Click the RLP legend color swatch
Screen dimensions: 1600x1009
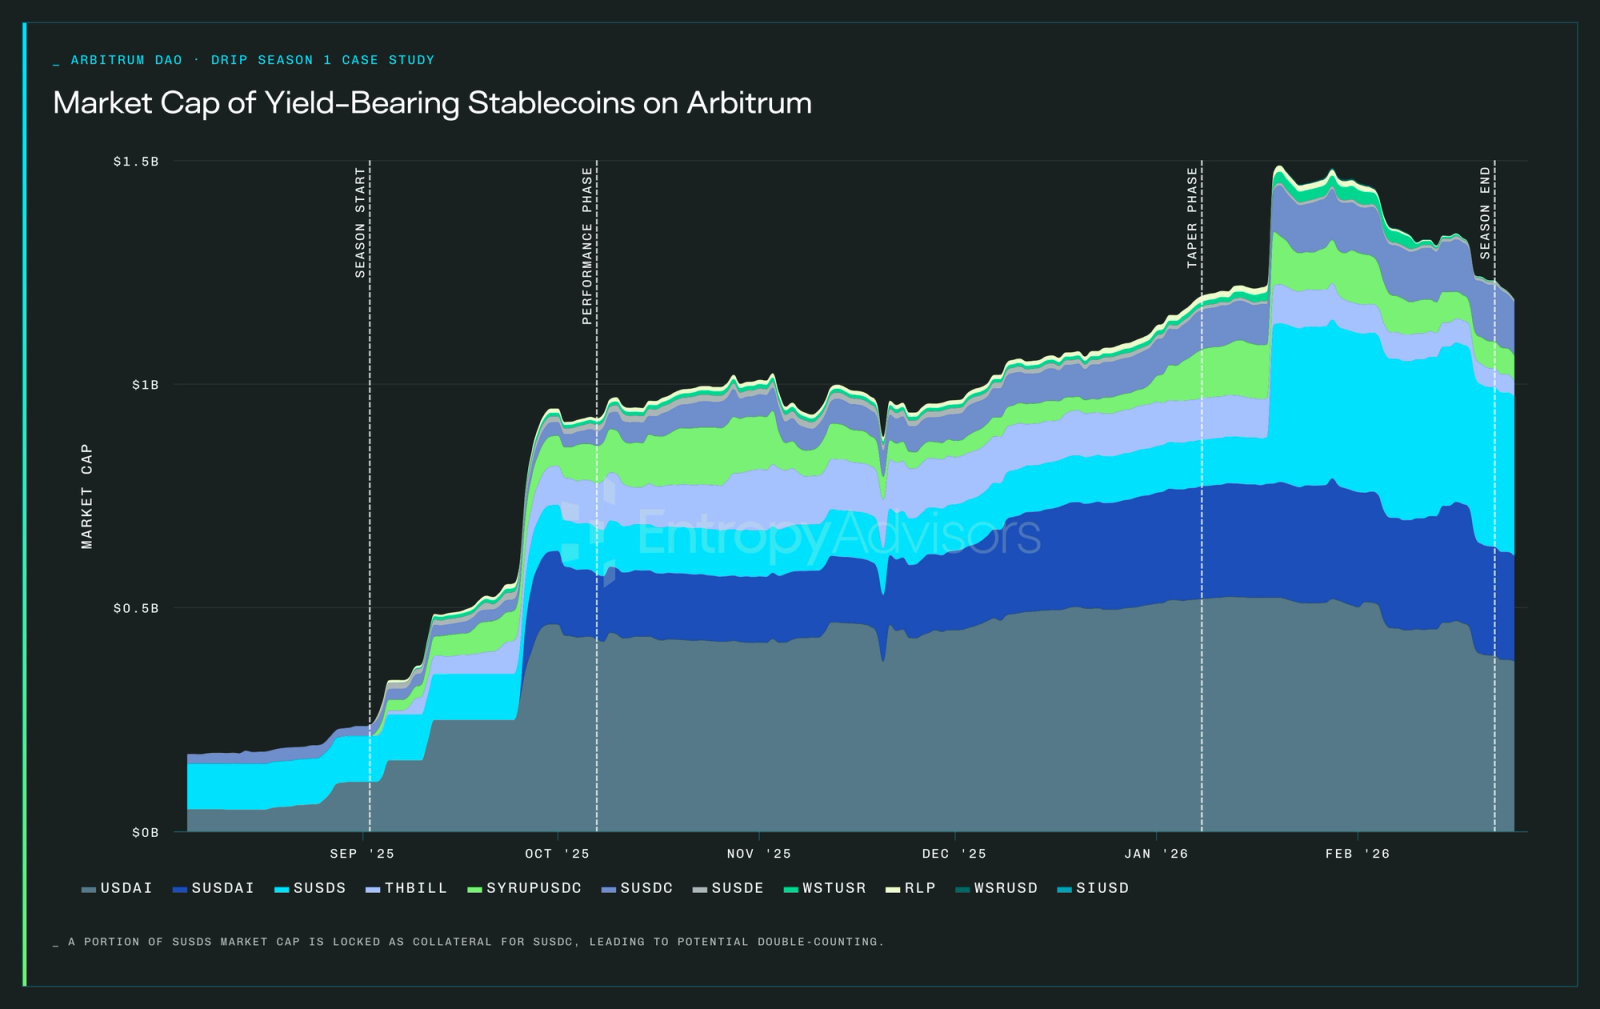[x=893, y=889]
